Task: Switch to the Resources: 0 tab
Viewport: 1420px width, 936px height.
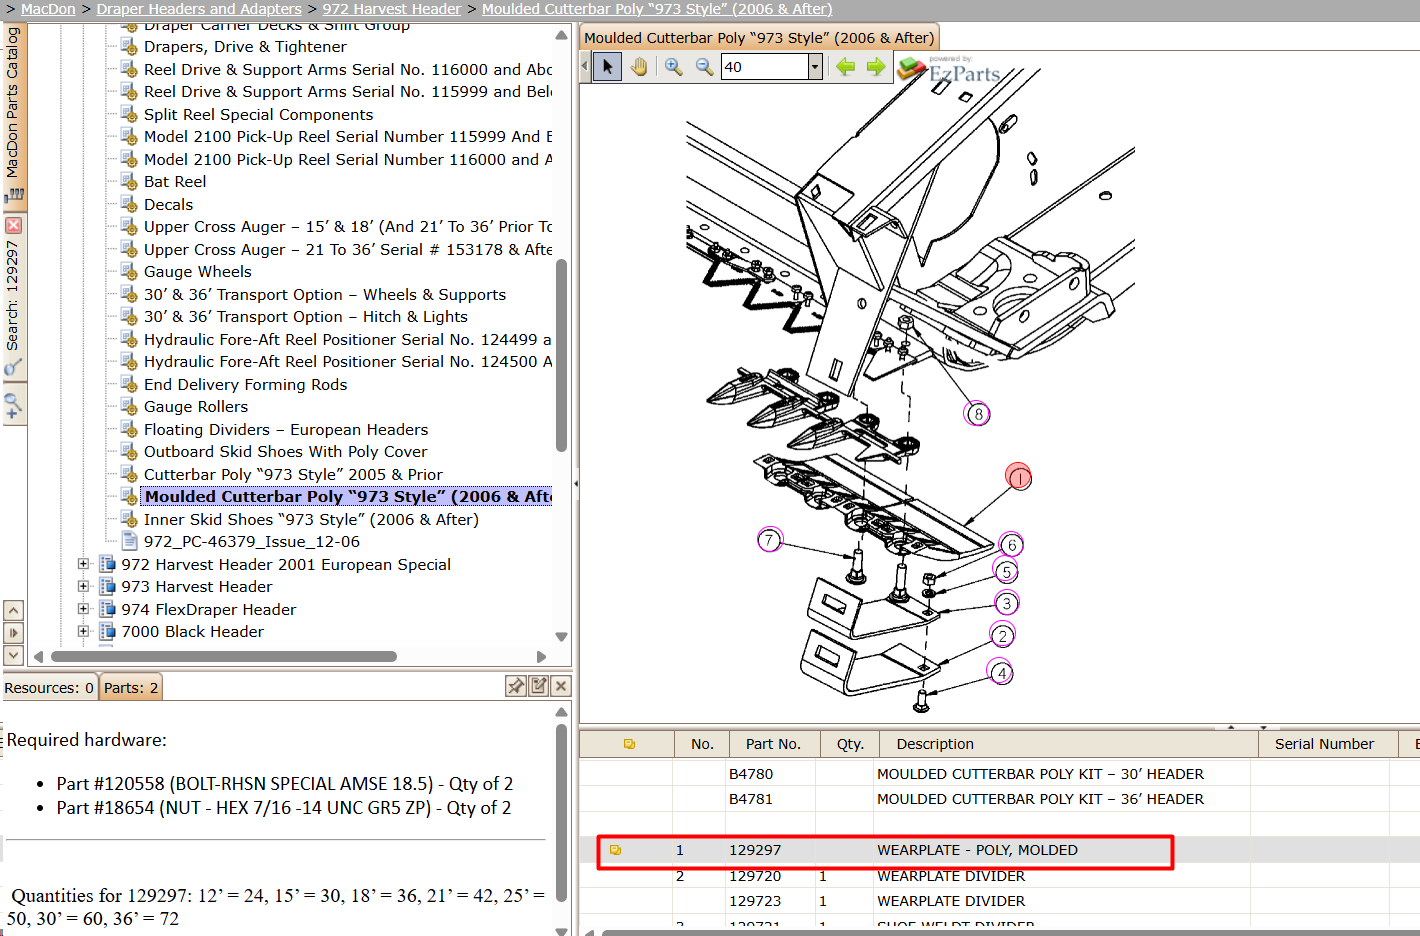Action: [49, 688]
